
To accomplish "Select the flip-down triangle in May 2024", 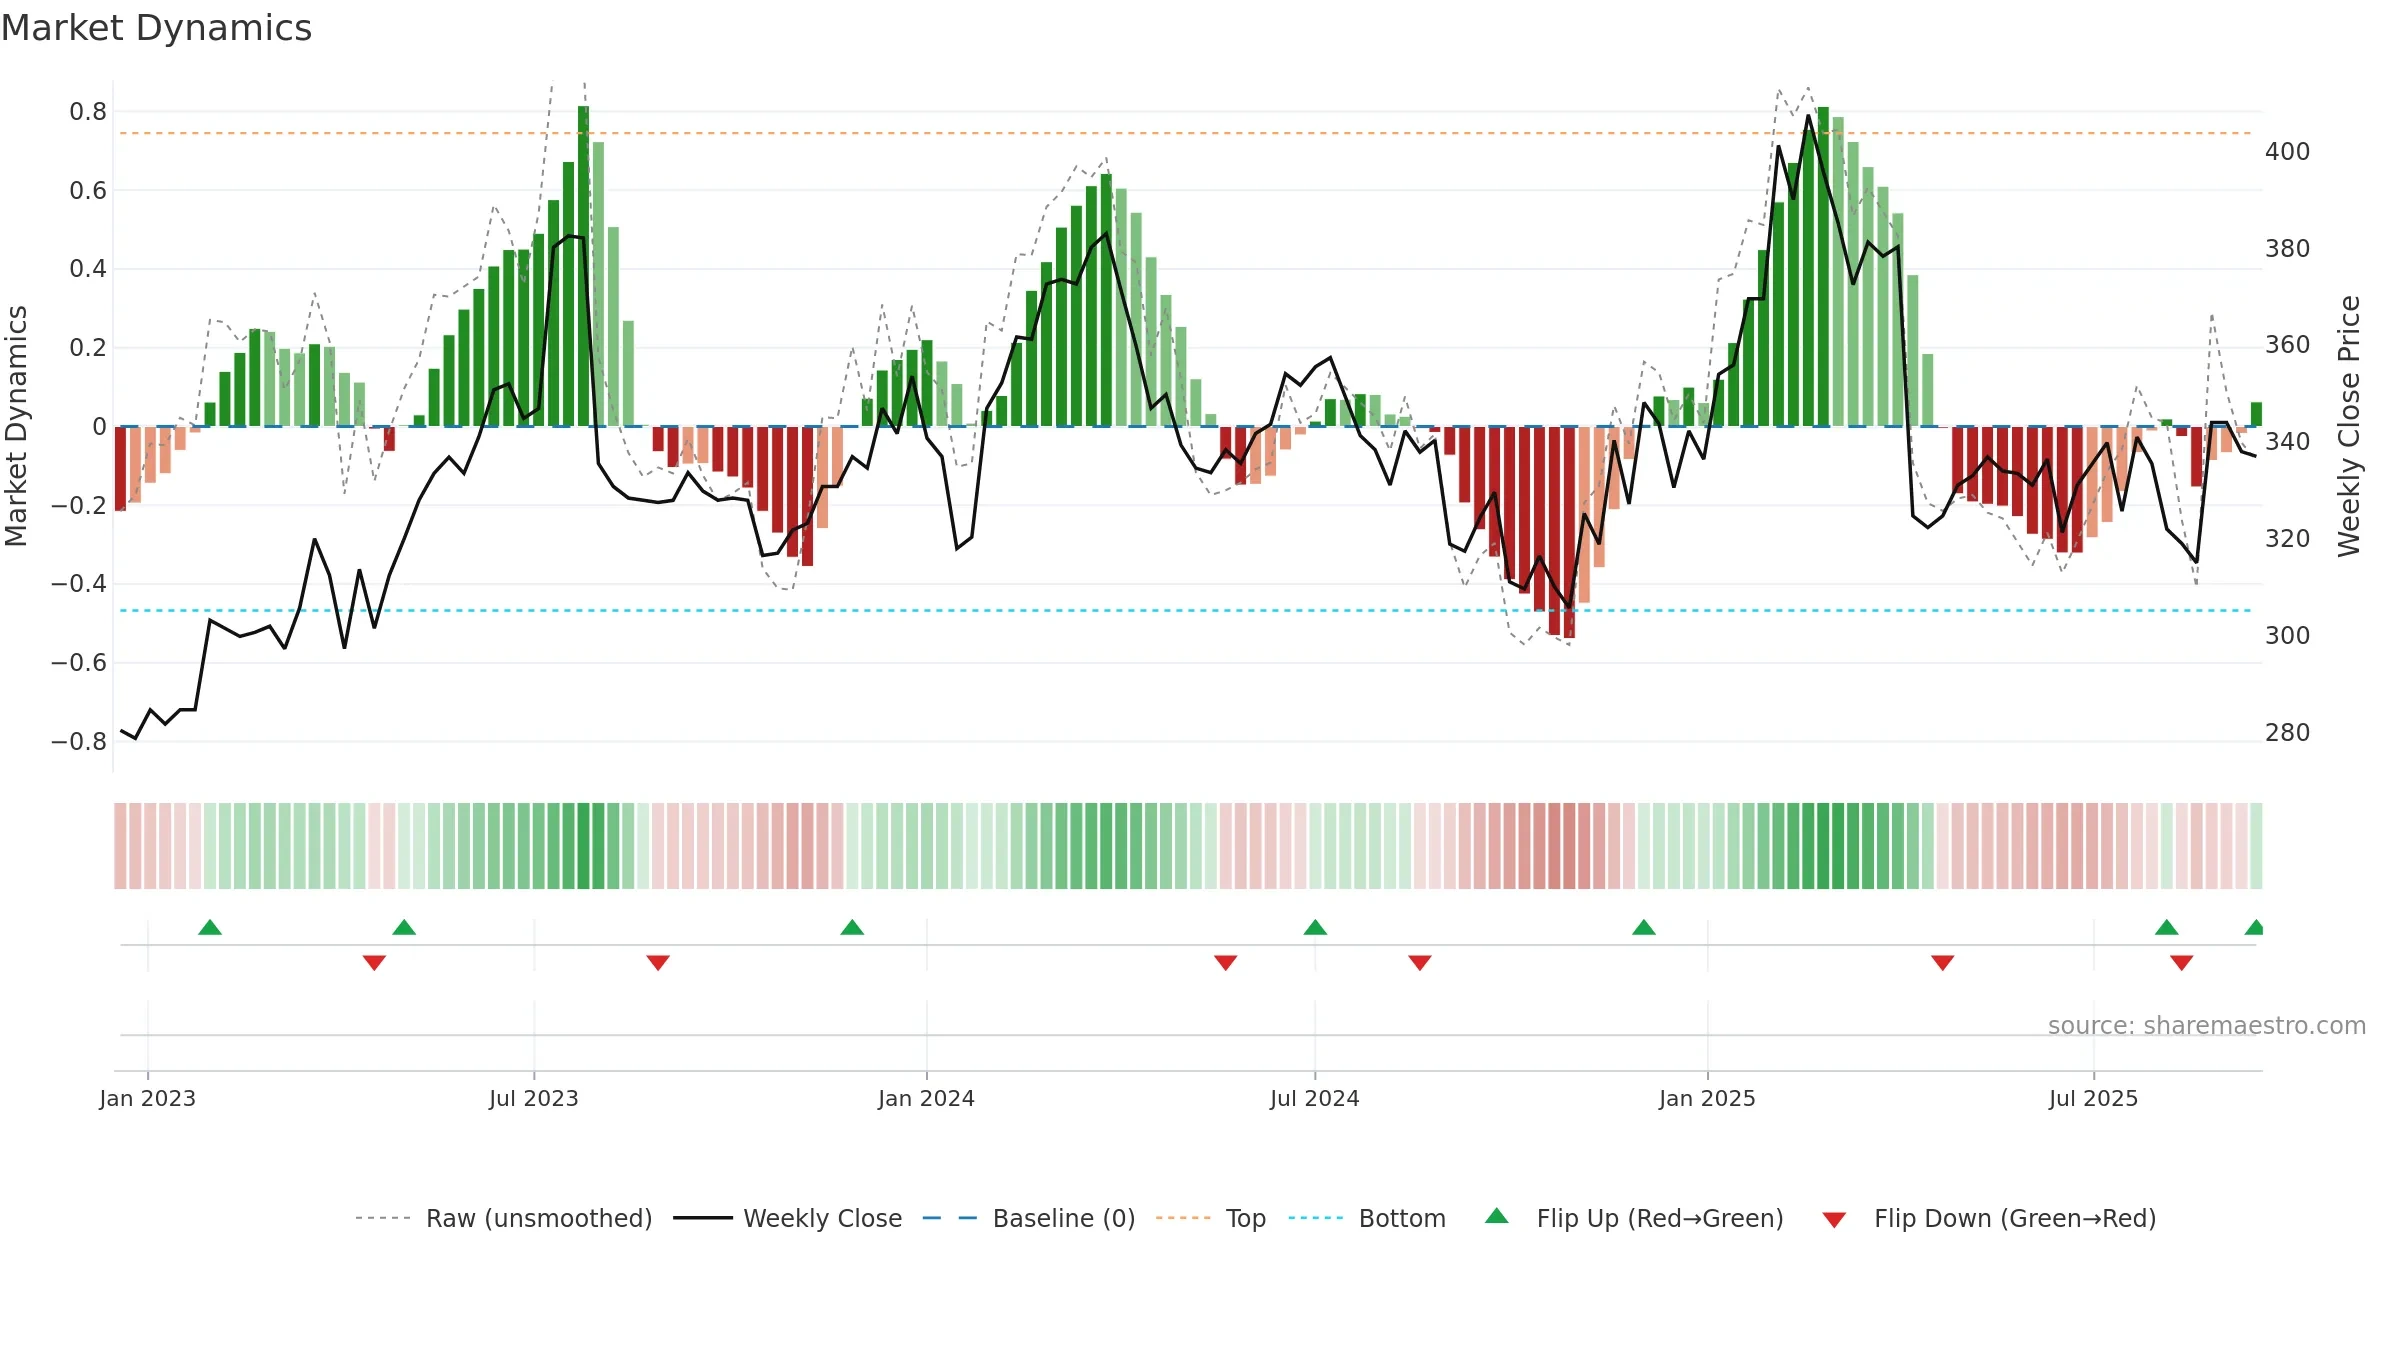I will click(1226, 962).
